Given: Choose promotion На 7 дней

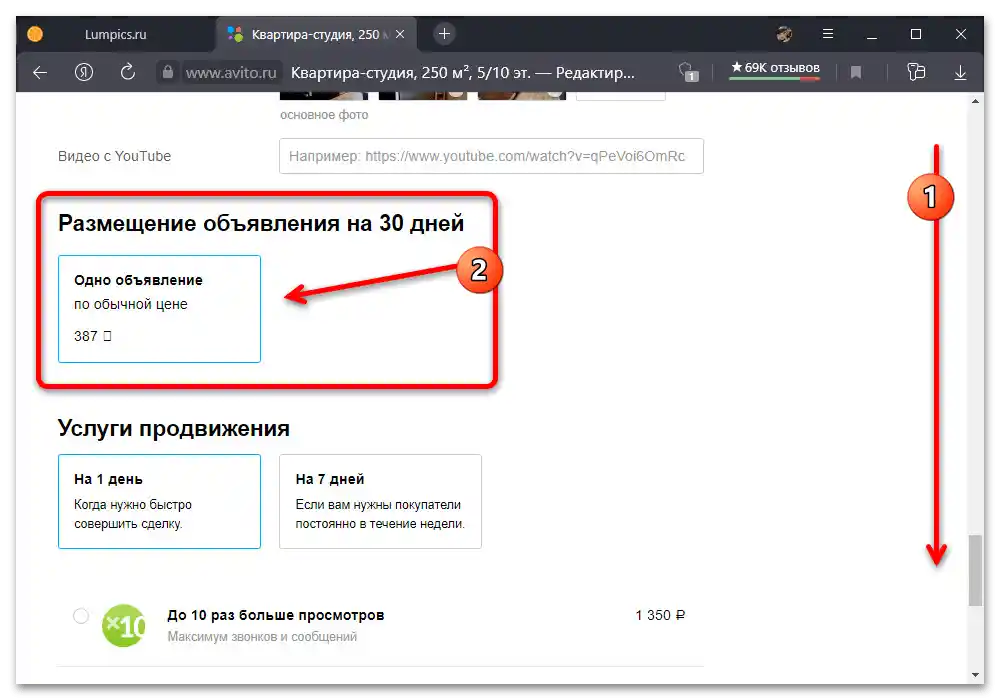Looking at the screenshot, I should click(x=380, y=501).
